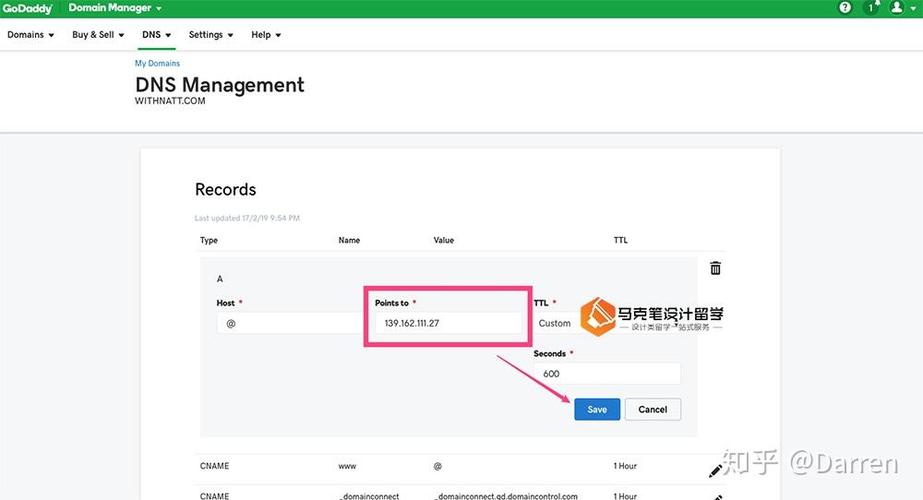Click the Points to IP address field

click(x=449, y=323)
